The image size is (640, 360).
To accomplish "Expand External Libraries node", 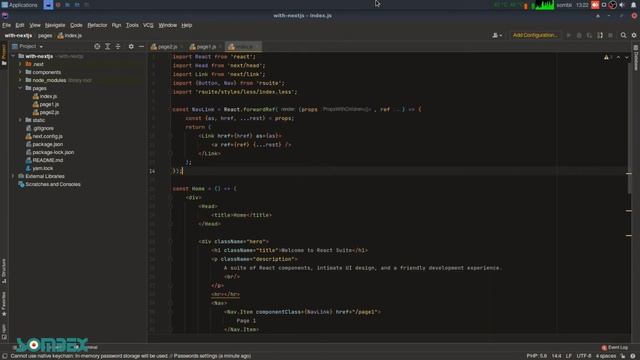I will coord(13,176).
